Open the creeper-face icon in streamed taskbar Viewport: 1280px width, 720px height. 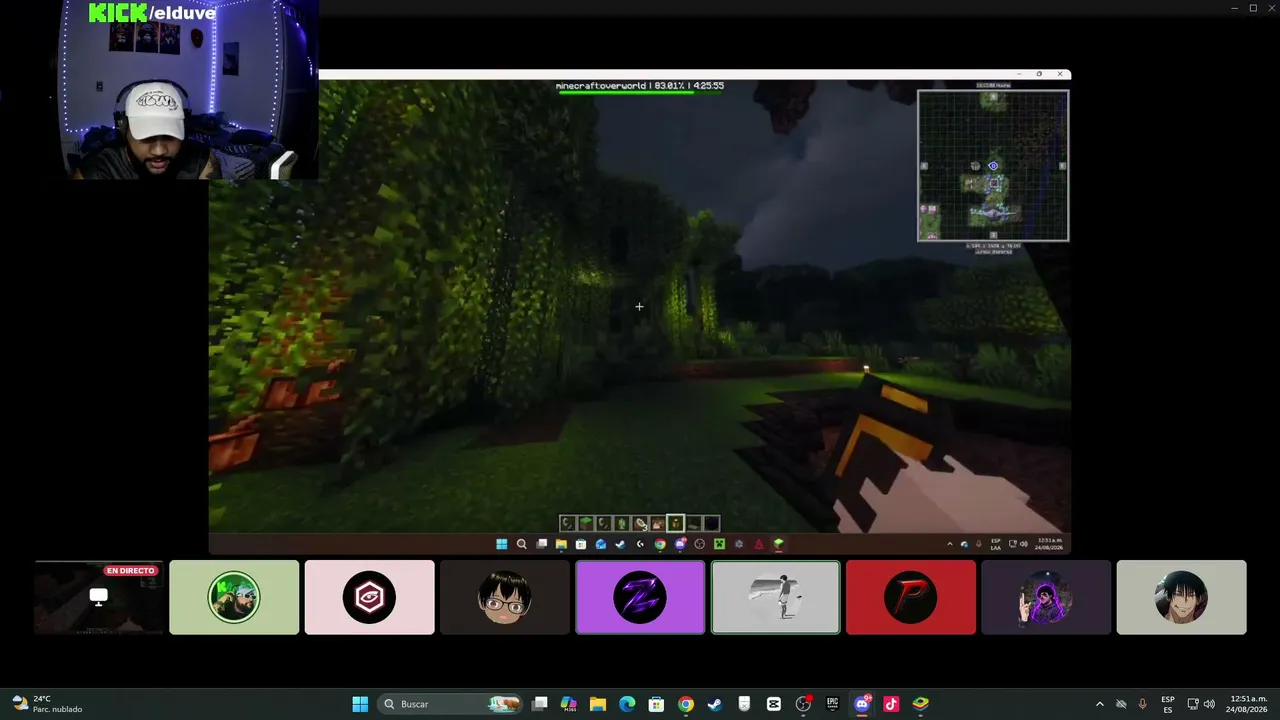coord(719,544)
